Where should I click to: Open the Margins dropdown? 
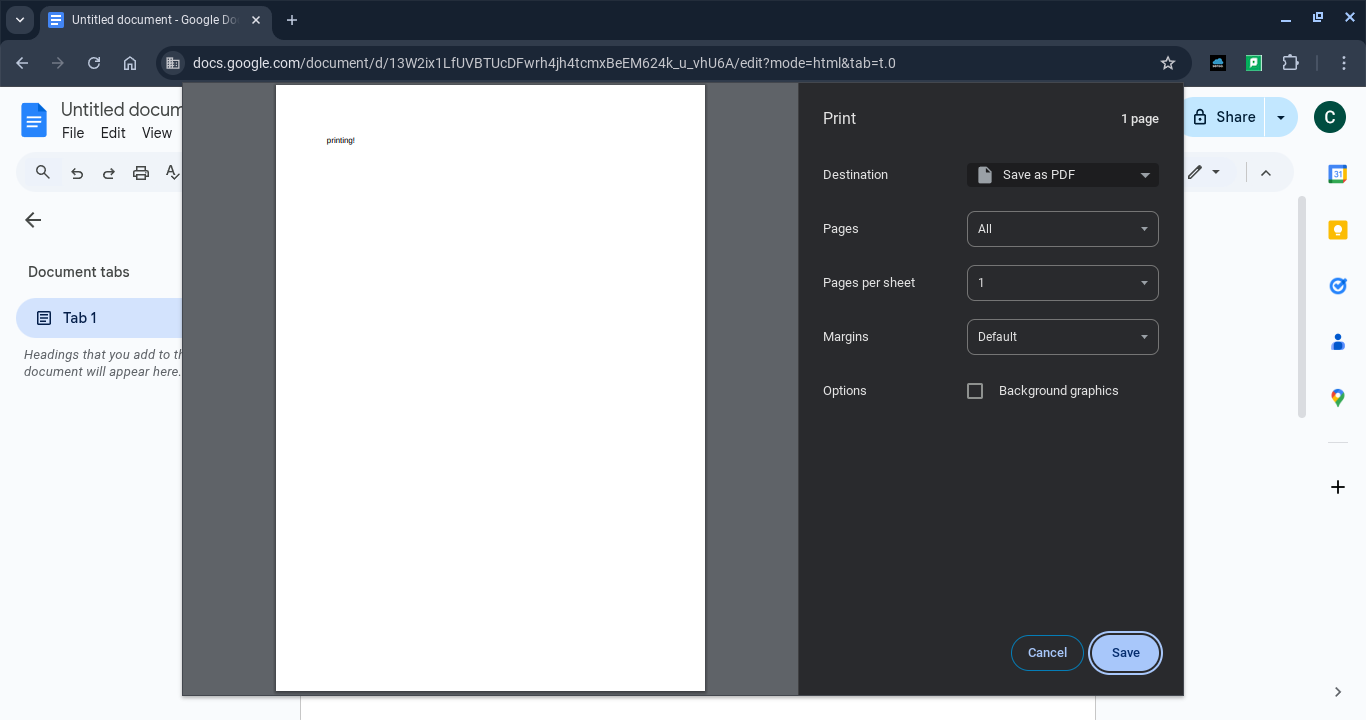coord(1062,337)
